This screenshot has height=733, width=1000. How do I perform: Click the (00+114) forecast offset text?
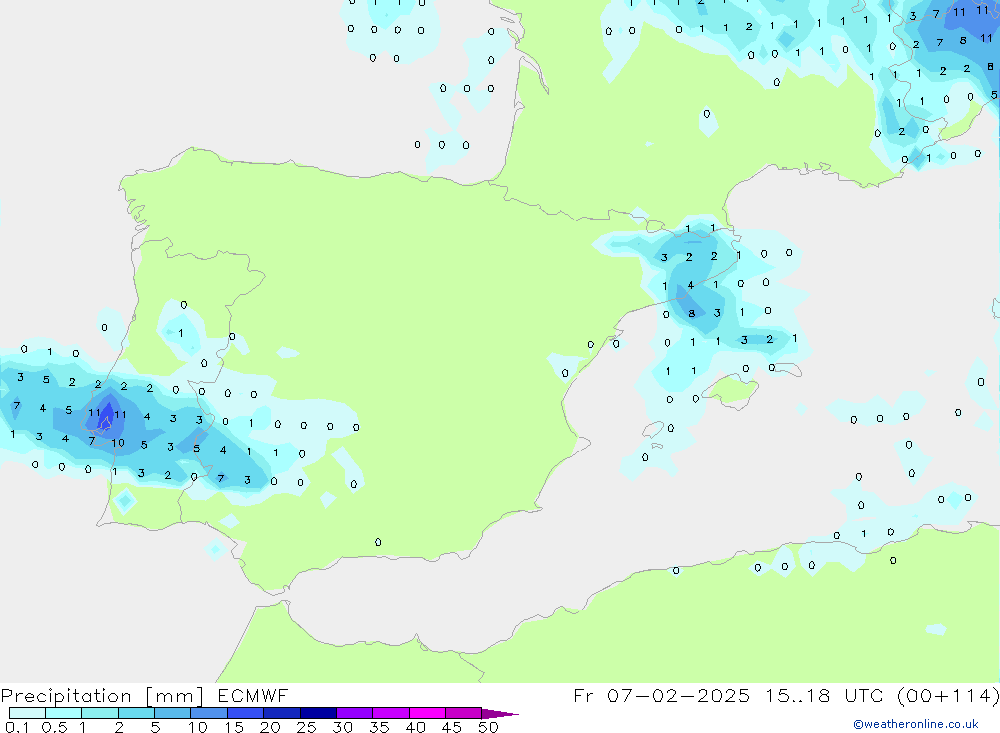click(x=948, y=695)
